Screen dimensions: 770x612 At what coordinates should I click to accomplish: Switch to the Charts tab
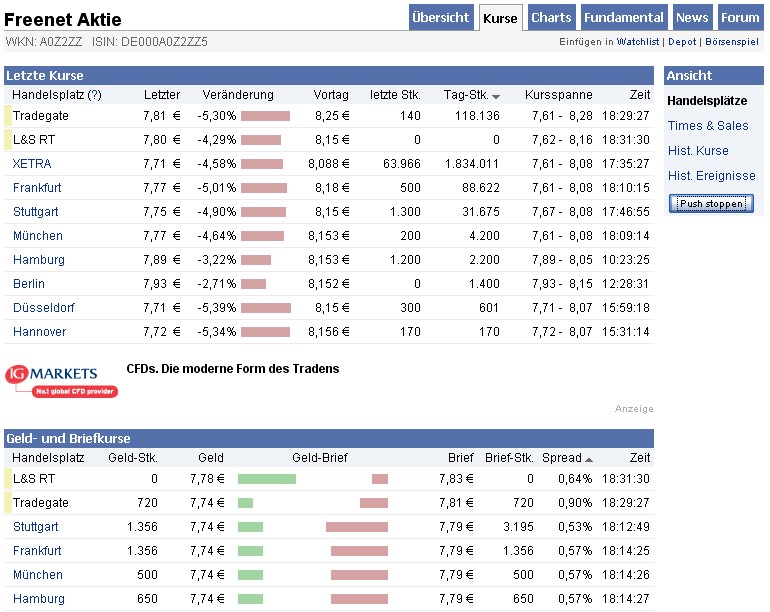click(x=551, y=18)
